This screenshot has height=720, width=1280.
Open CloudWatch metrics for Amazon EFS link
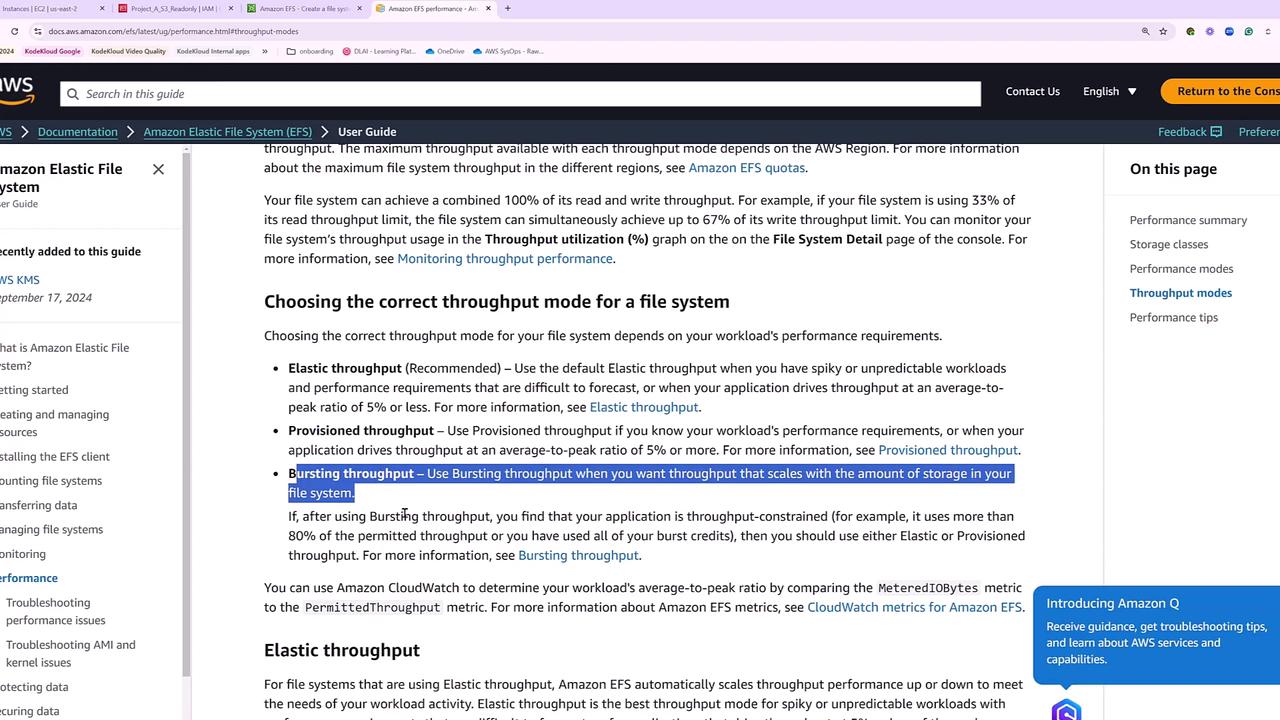click(x=914, y=607)
